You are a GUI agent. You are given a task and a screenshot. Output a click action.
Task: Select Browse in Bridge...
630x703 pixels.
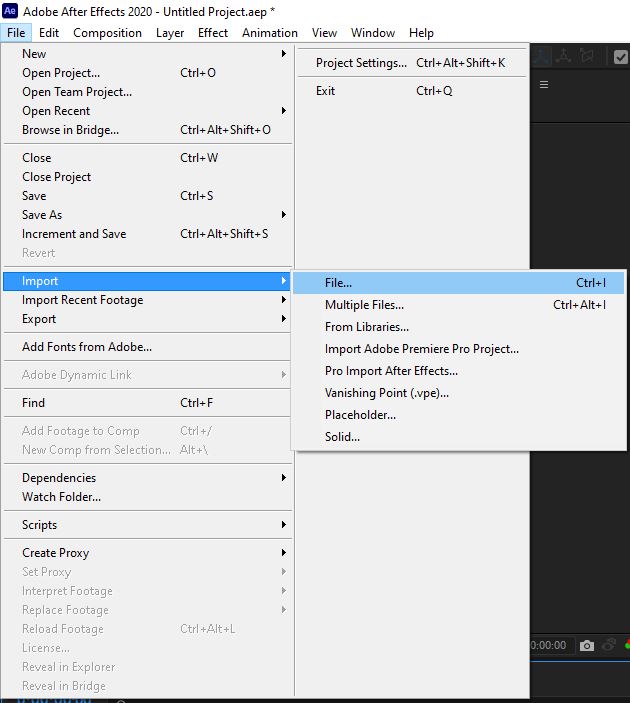pyautogui.click(x=147, y=130)
